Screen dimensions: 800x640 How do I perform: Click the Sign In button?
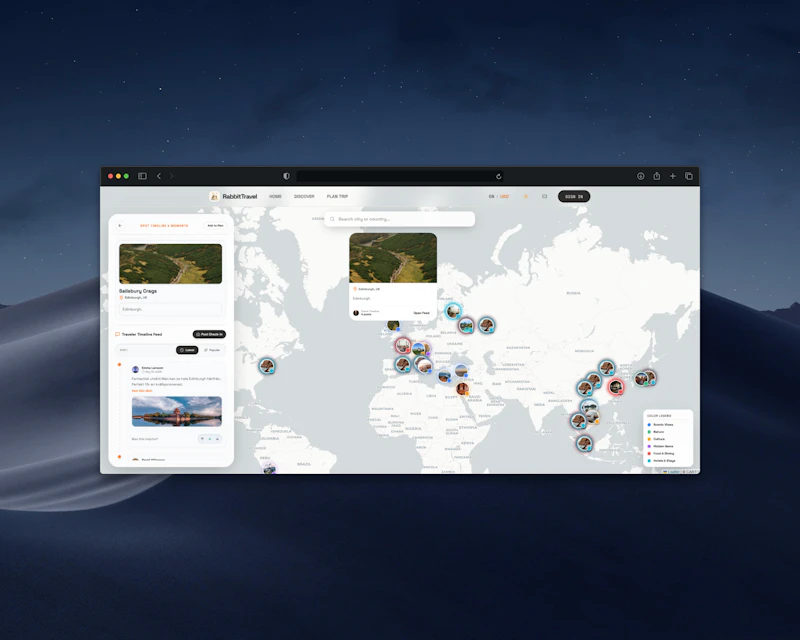click(x=574, y=196)
